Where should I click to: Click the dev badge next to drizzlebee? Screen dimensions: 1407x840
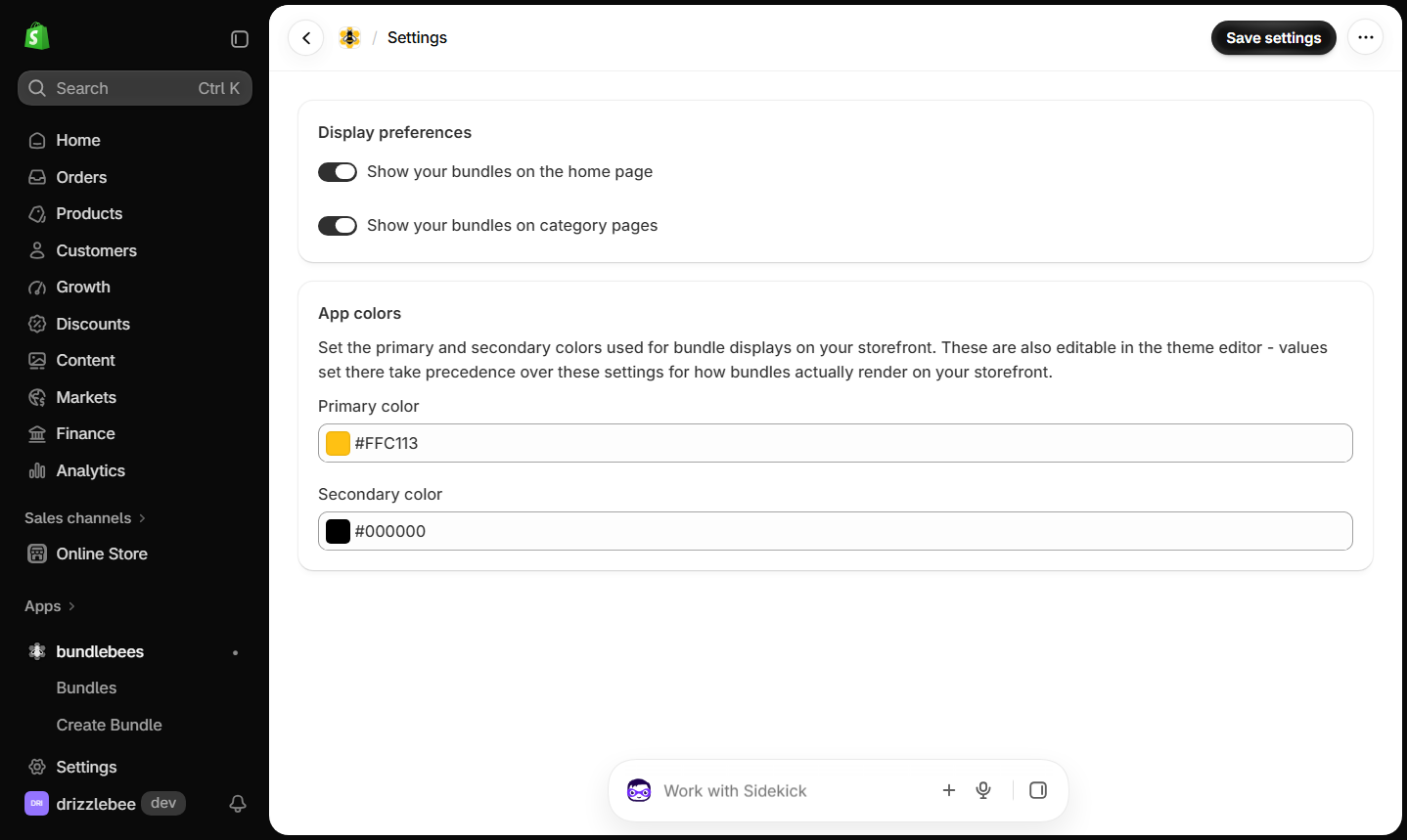point(163,803)
